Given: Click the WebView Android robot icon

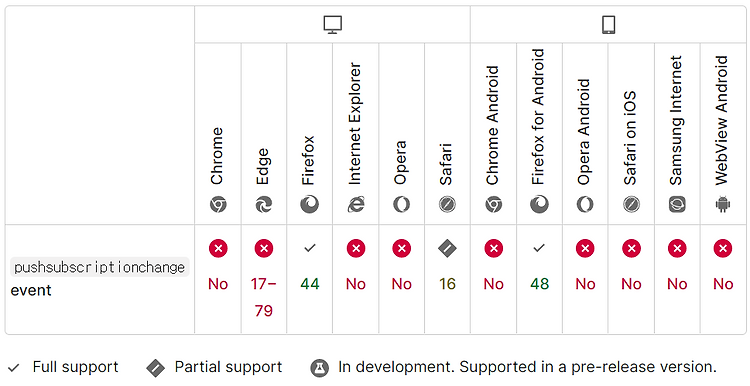Looking at the screenshot, I should [x=723, y=205].
